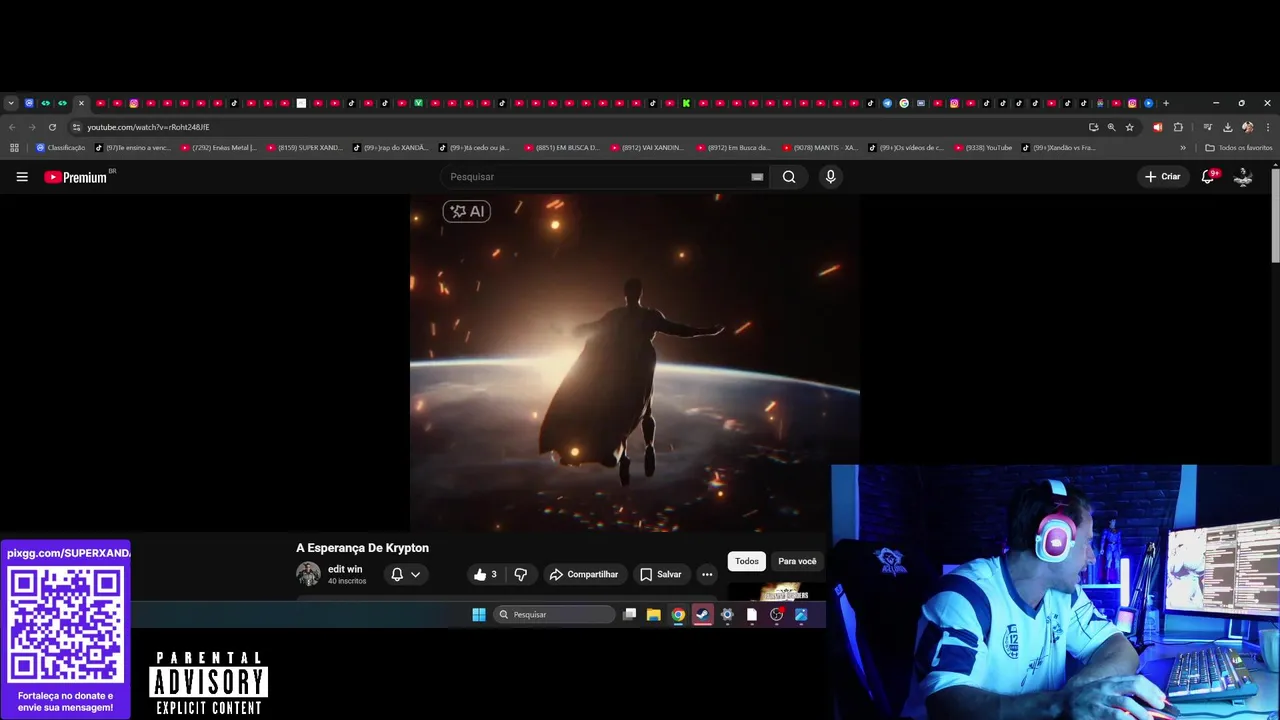Open the Chrome extensions puzzle icon
The width and height of the screenshot is (1280, 720).
tap(1178, 127)
